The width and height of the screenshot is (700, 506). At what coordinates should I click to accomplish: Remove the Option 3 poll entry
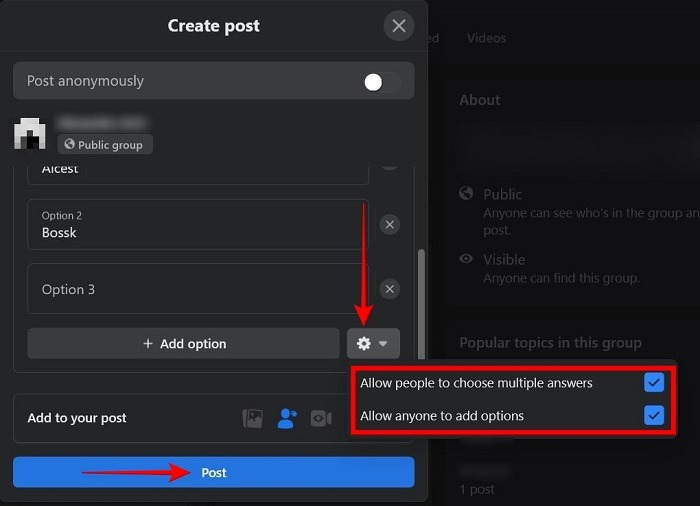click(x=389, y=289)
